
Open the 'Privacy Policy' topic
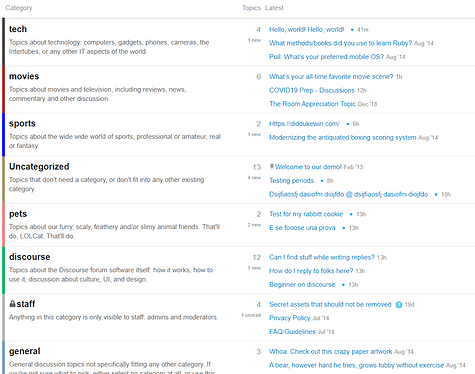pos(290,318)
